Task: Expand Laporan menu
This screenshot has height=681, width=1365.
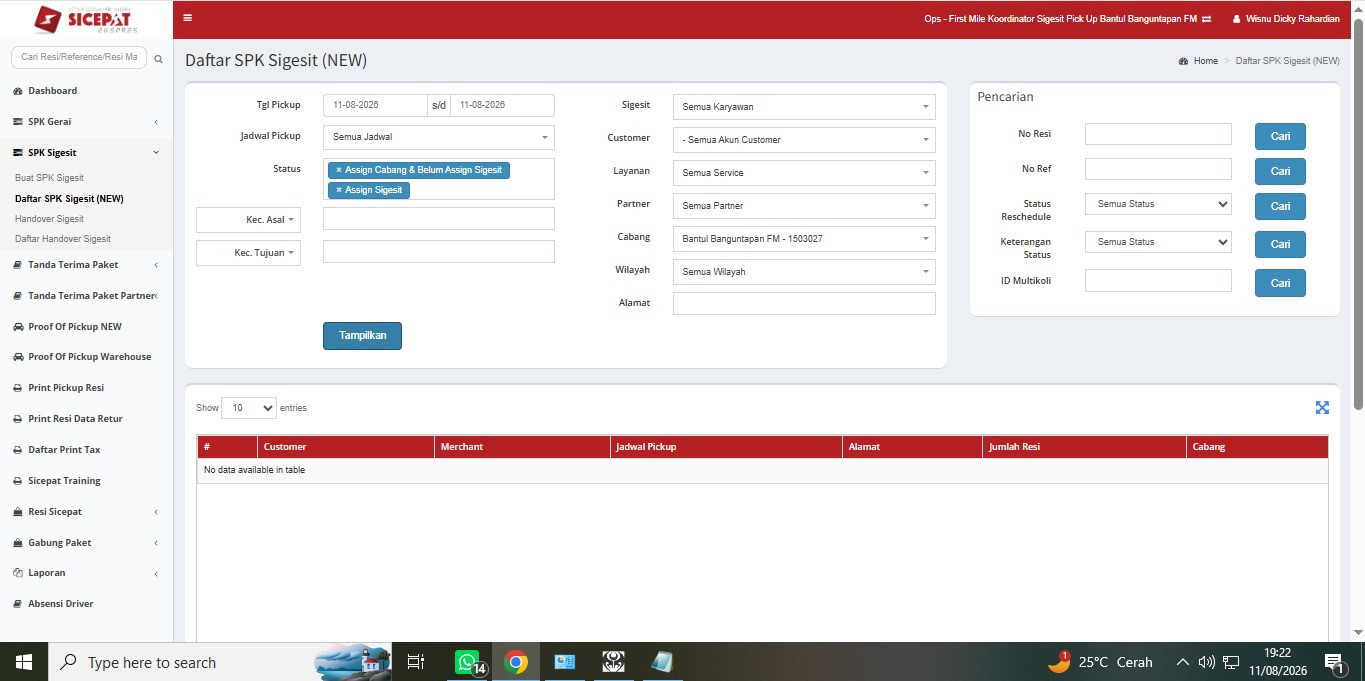Action: pos(87,573)
